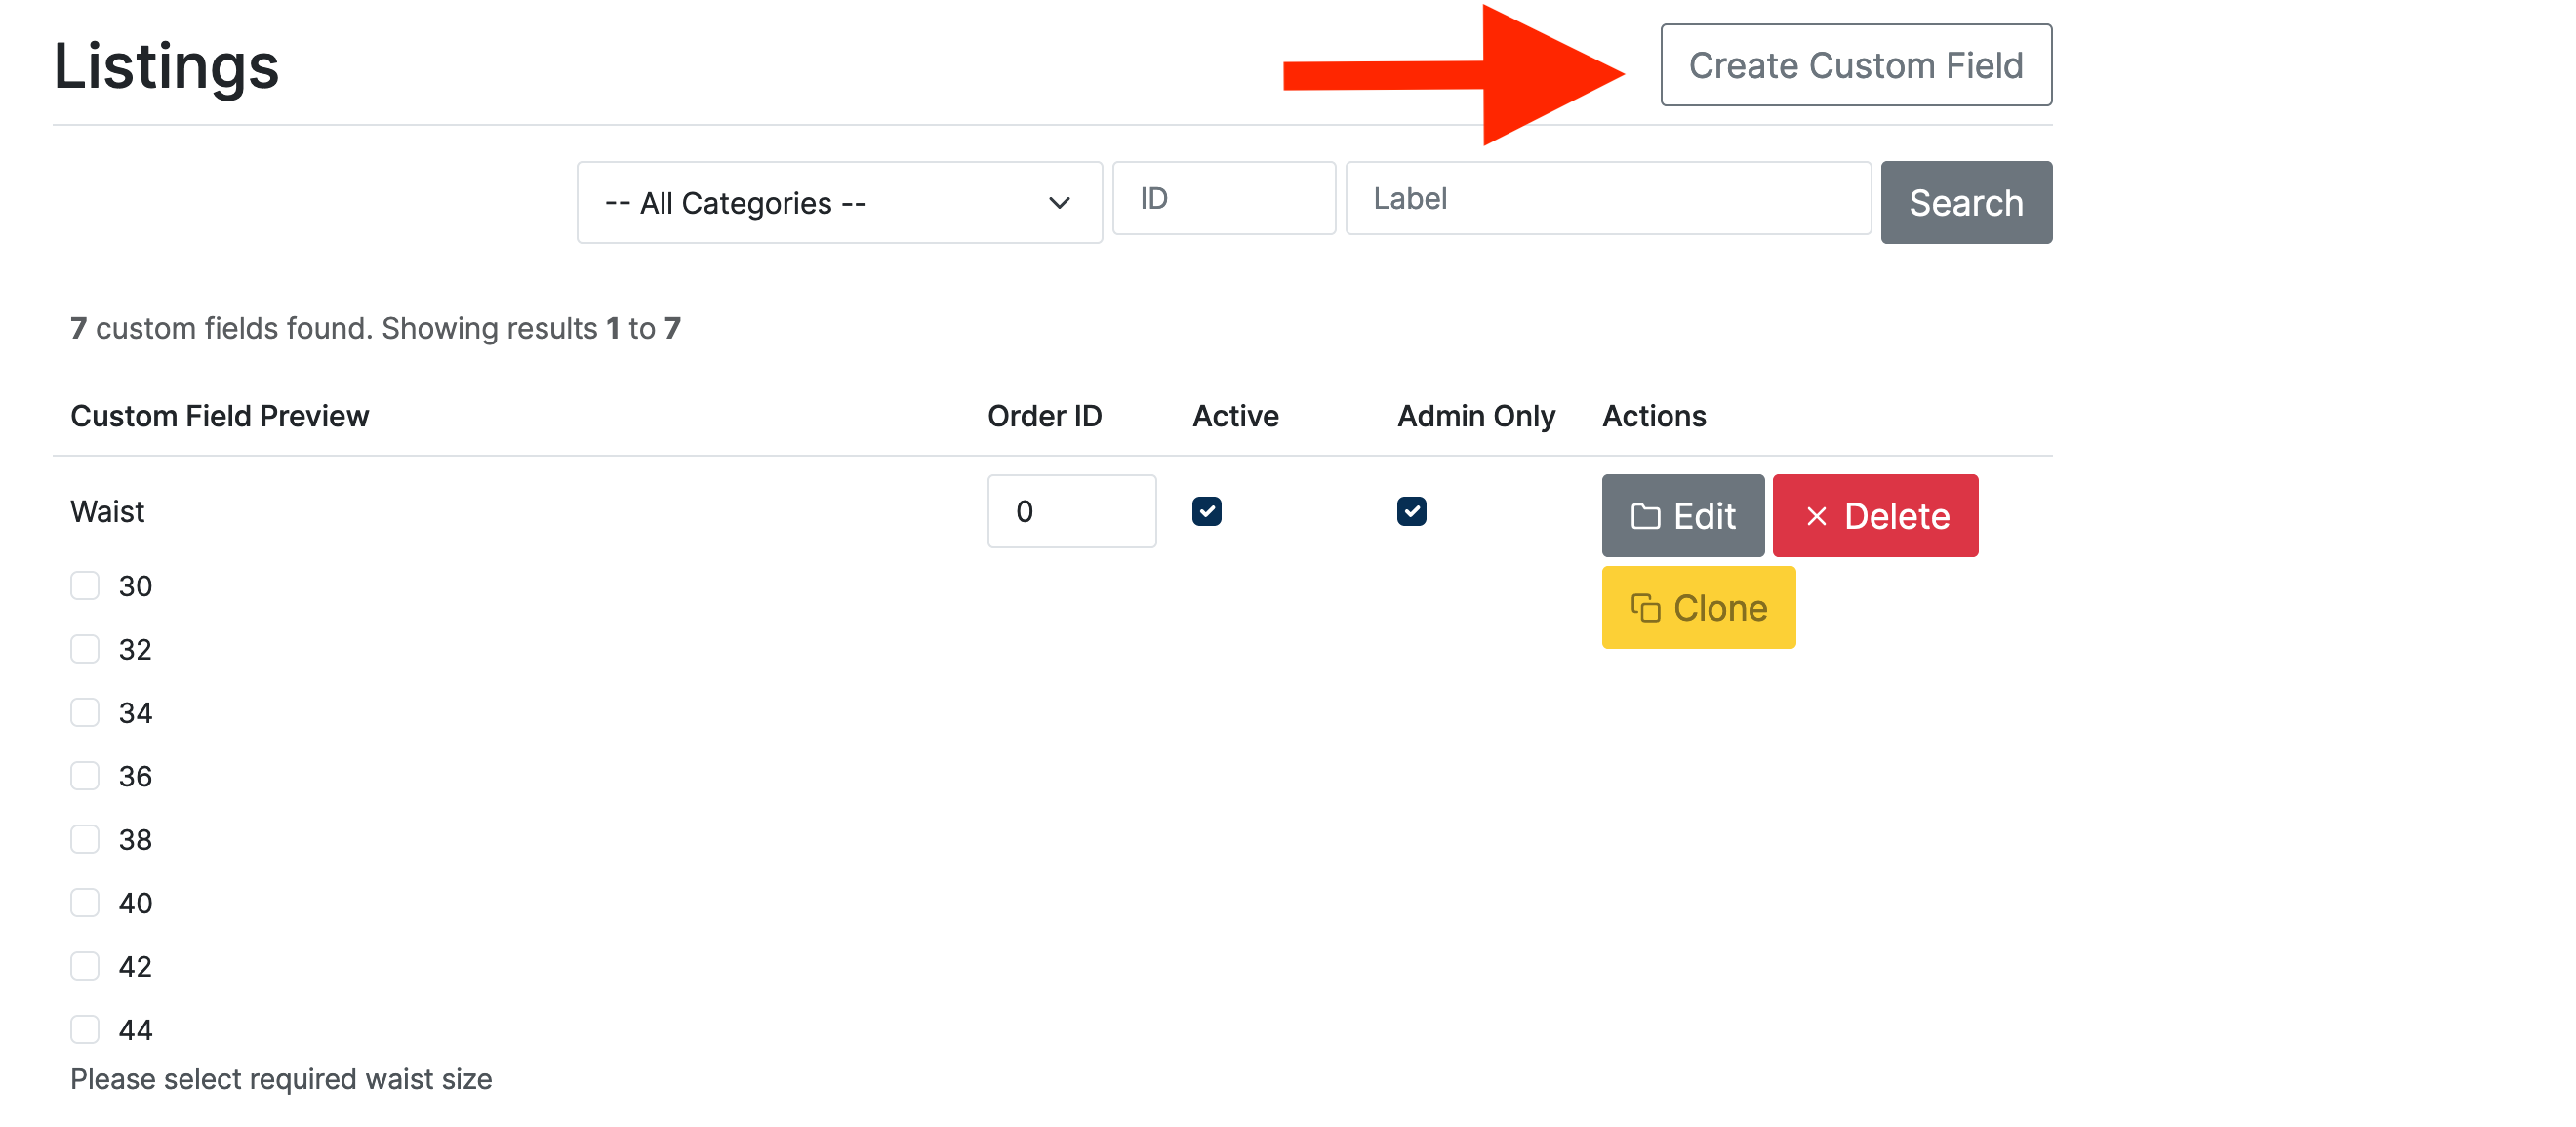Select the waist size 44 checkbox
The height and width of the screenshot is (1127, 2576).
[x=85, y=1029]
